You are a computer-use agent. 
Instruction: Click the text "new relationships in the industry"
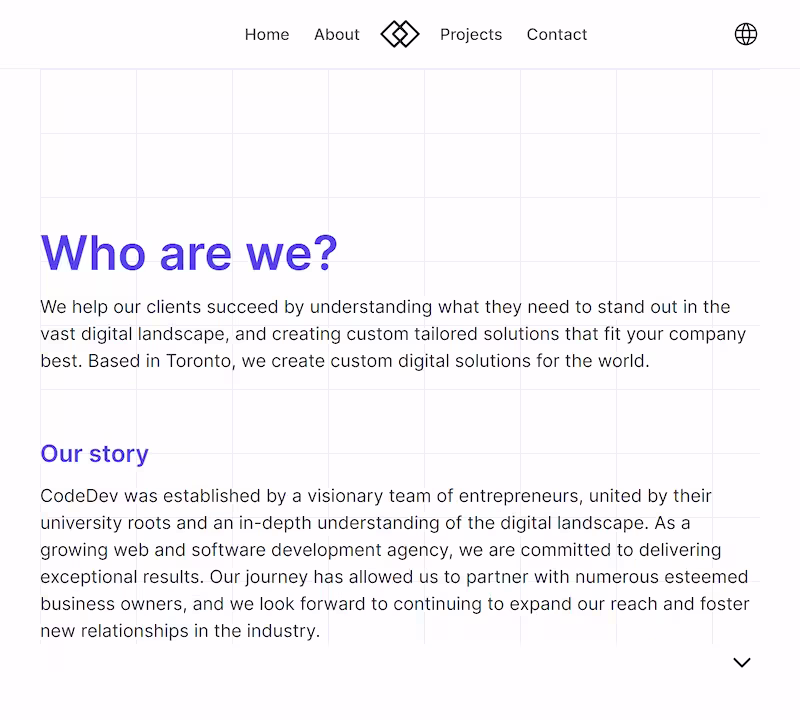[179, 631]
